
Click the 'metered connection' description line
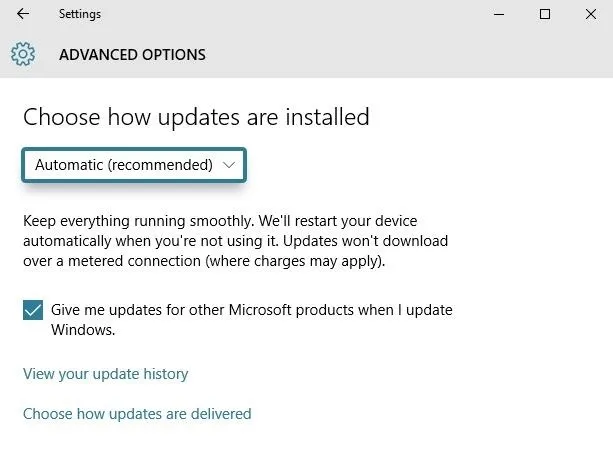tap(204, 261)
